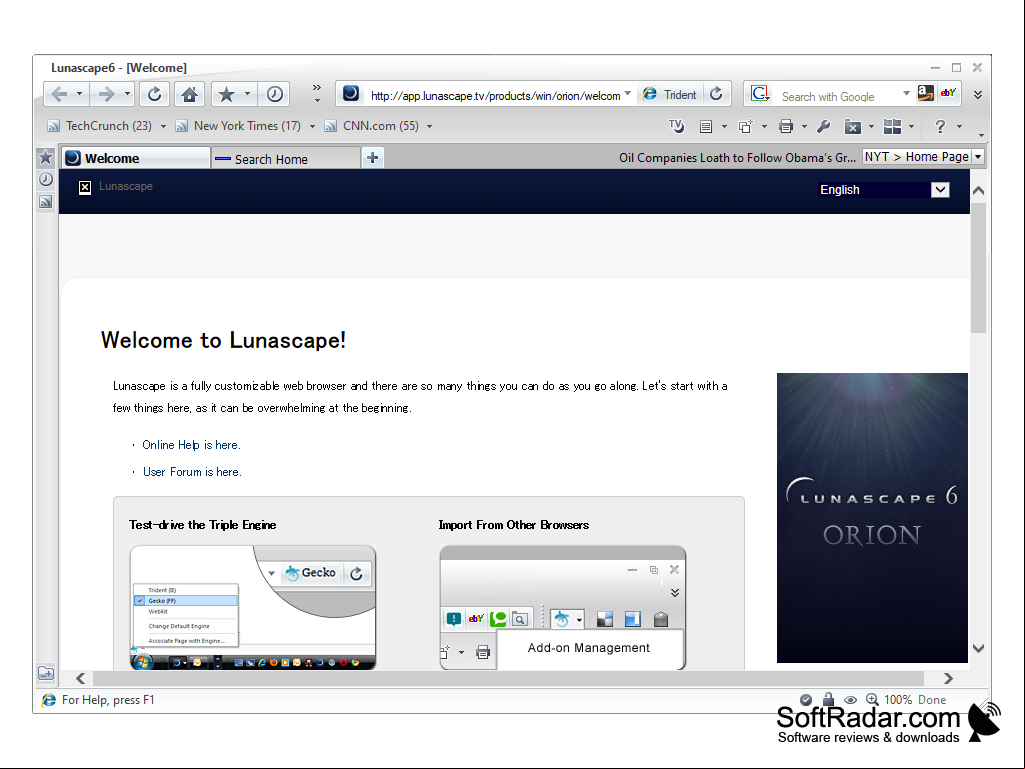Open the RSS feed sidebar panel

[46, 201]
